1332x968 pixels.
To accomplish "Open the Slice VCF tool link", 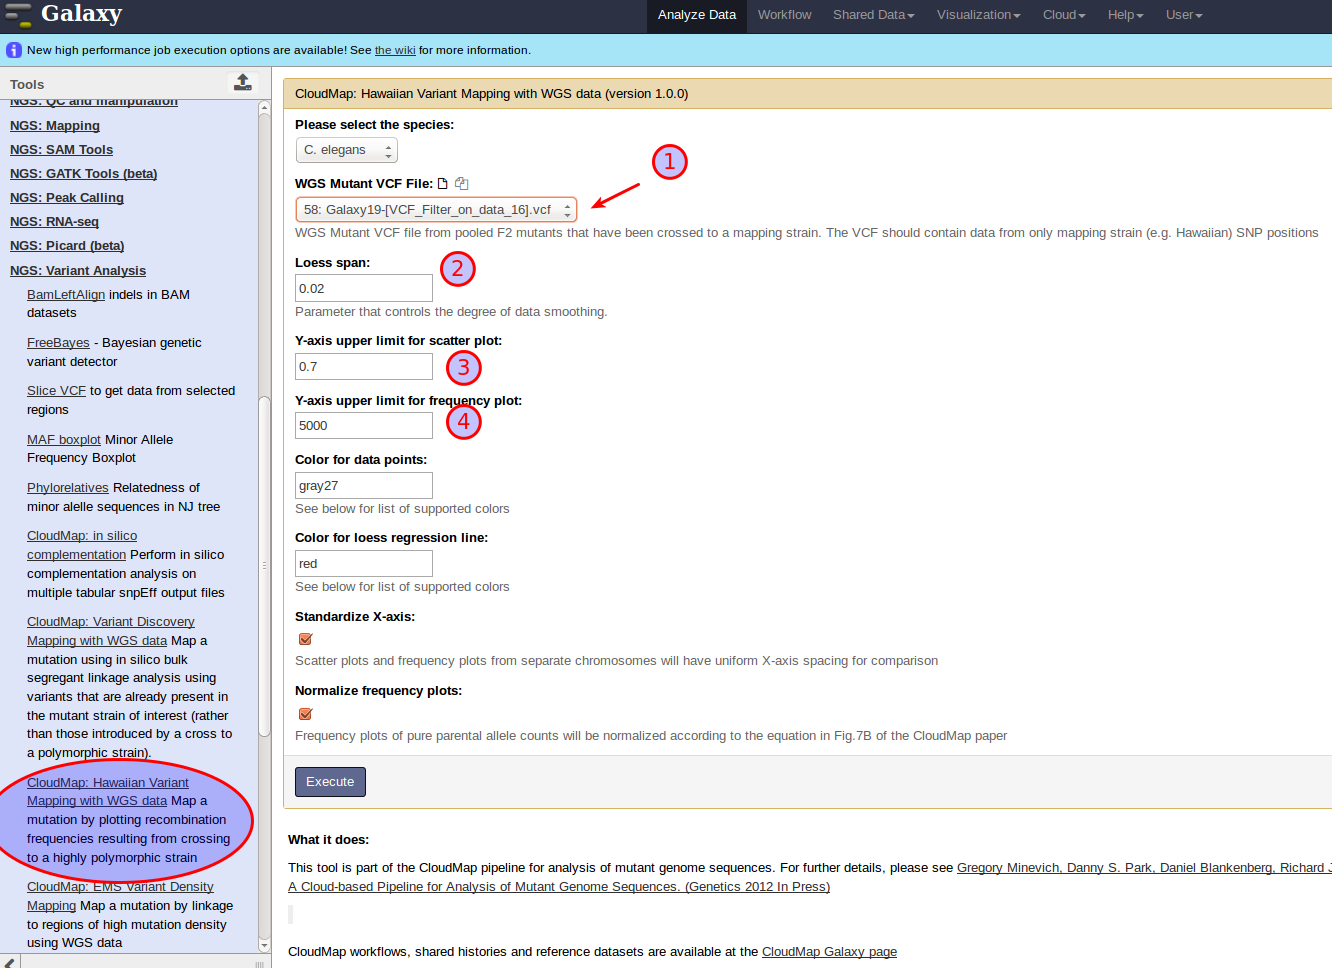I will [56, 391].
